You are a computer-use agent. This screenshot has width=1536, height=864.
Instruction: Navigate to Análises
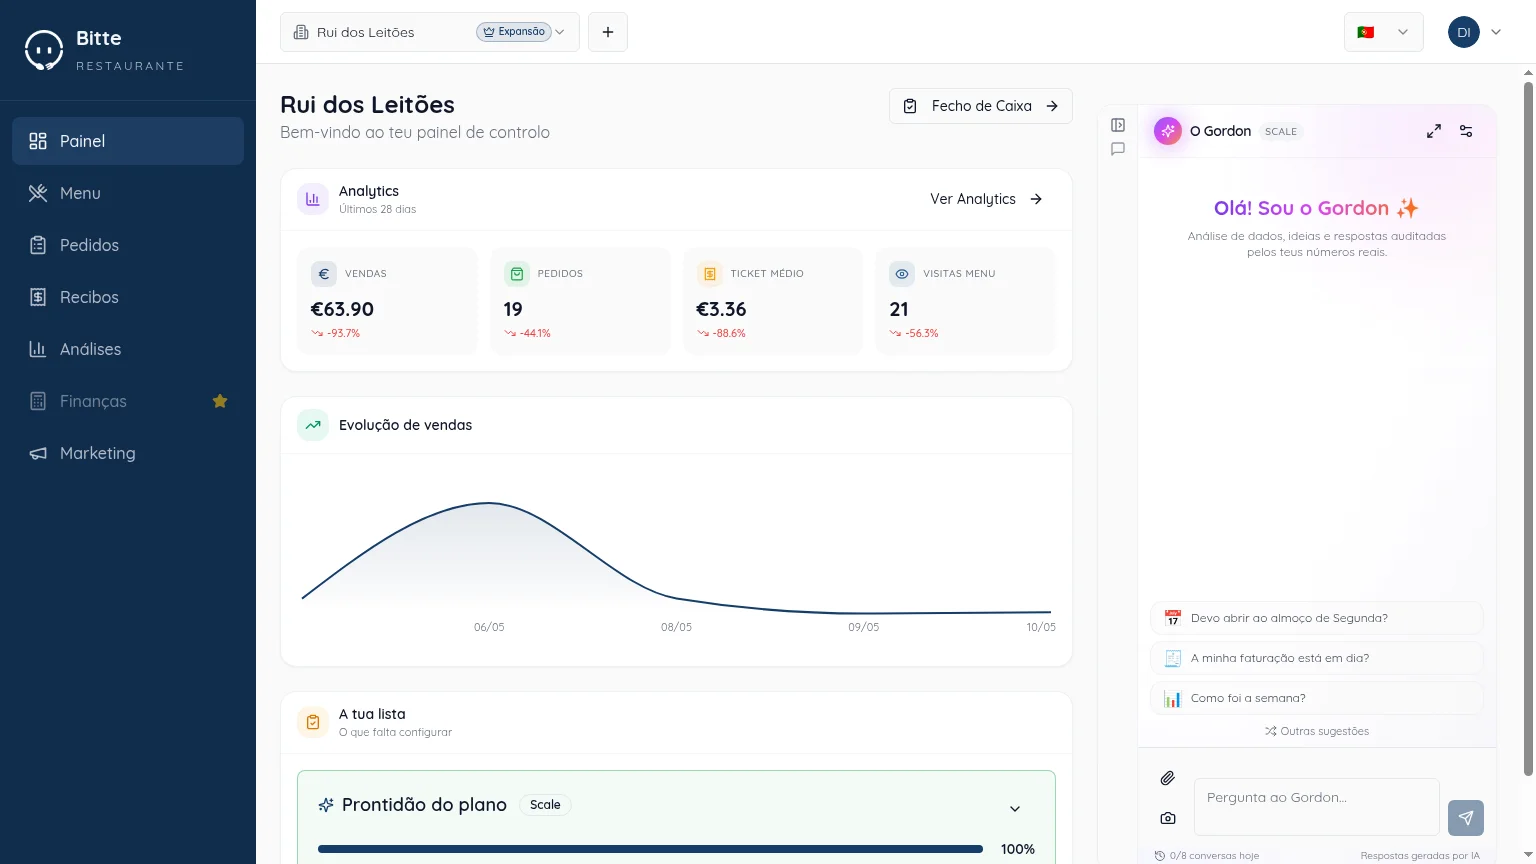point(128,349)
